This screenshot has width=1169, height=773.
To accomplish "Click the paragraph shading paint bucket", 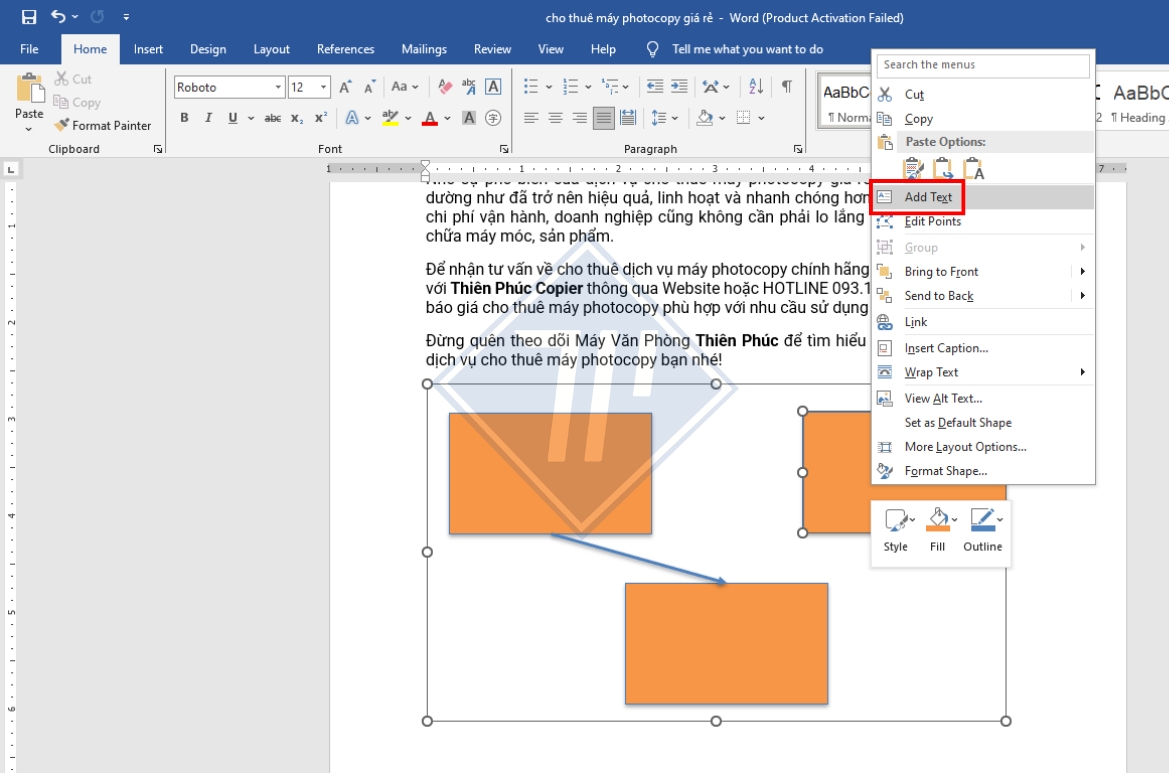I will [705, 118].
